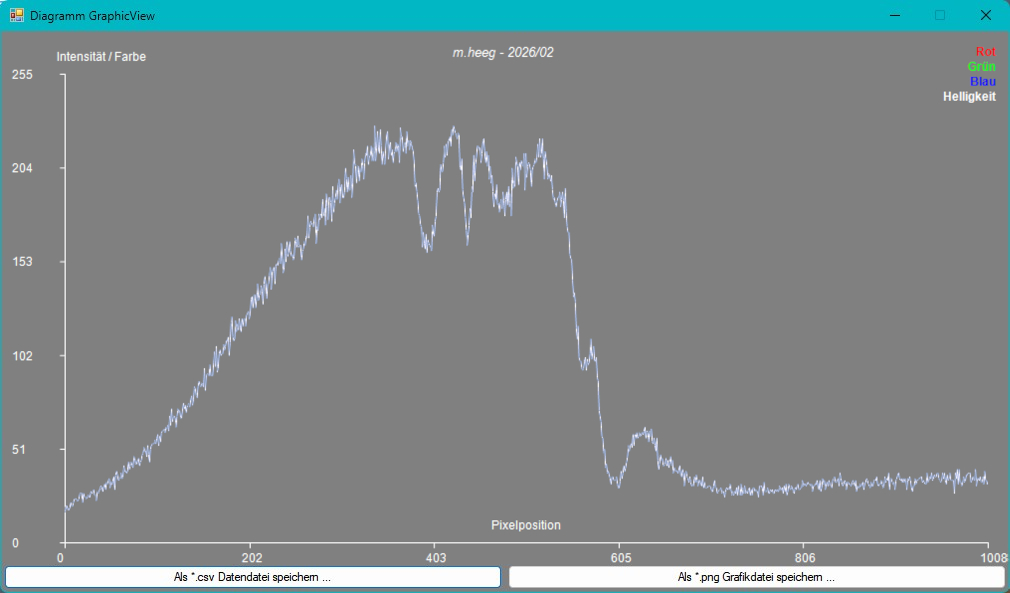The image size is (1010, 593).
Task: Click the Diagramm GraphicView app icon
Action: point(17,15)
